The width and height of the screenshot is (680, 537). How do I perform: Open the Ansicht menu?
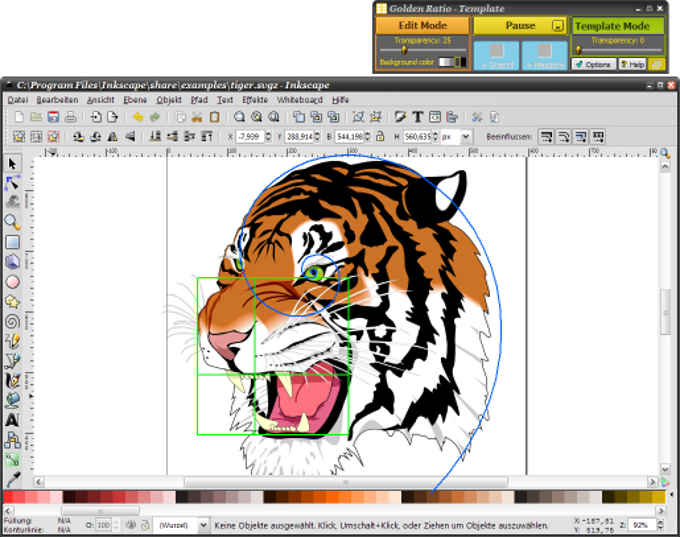tap(101, 100)
